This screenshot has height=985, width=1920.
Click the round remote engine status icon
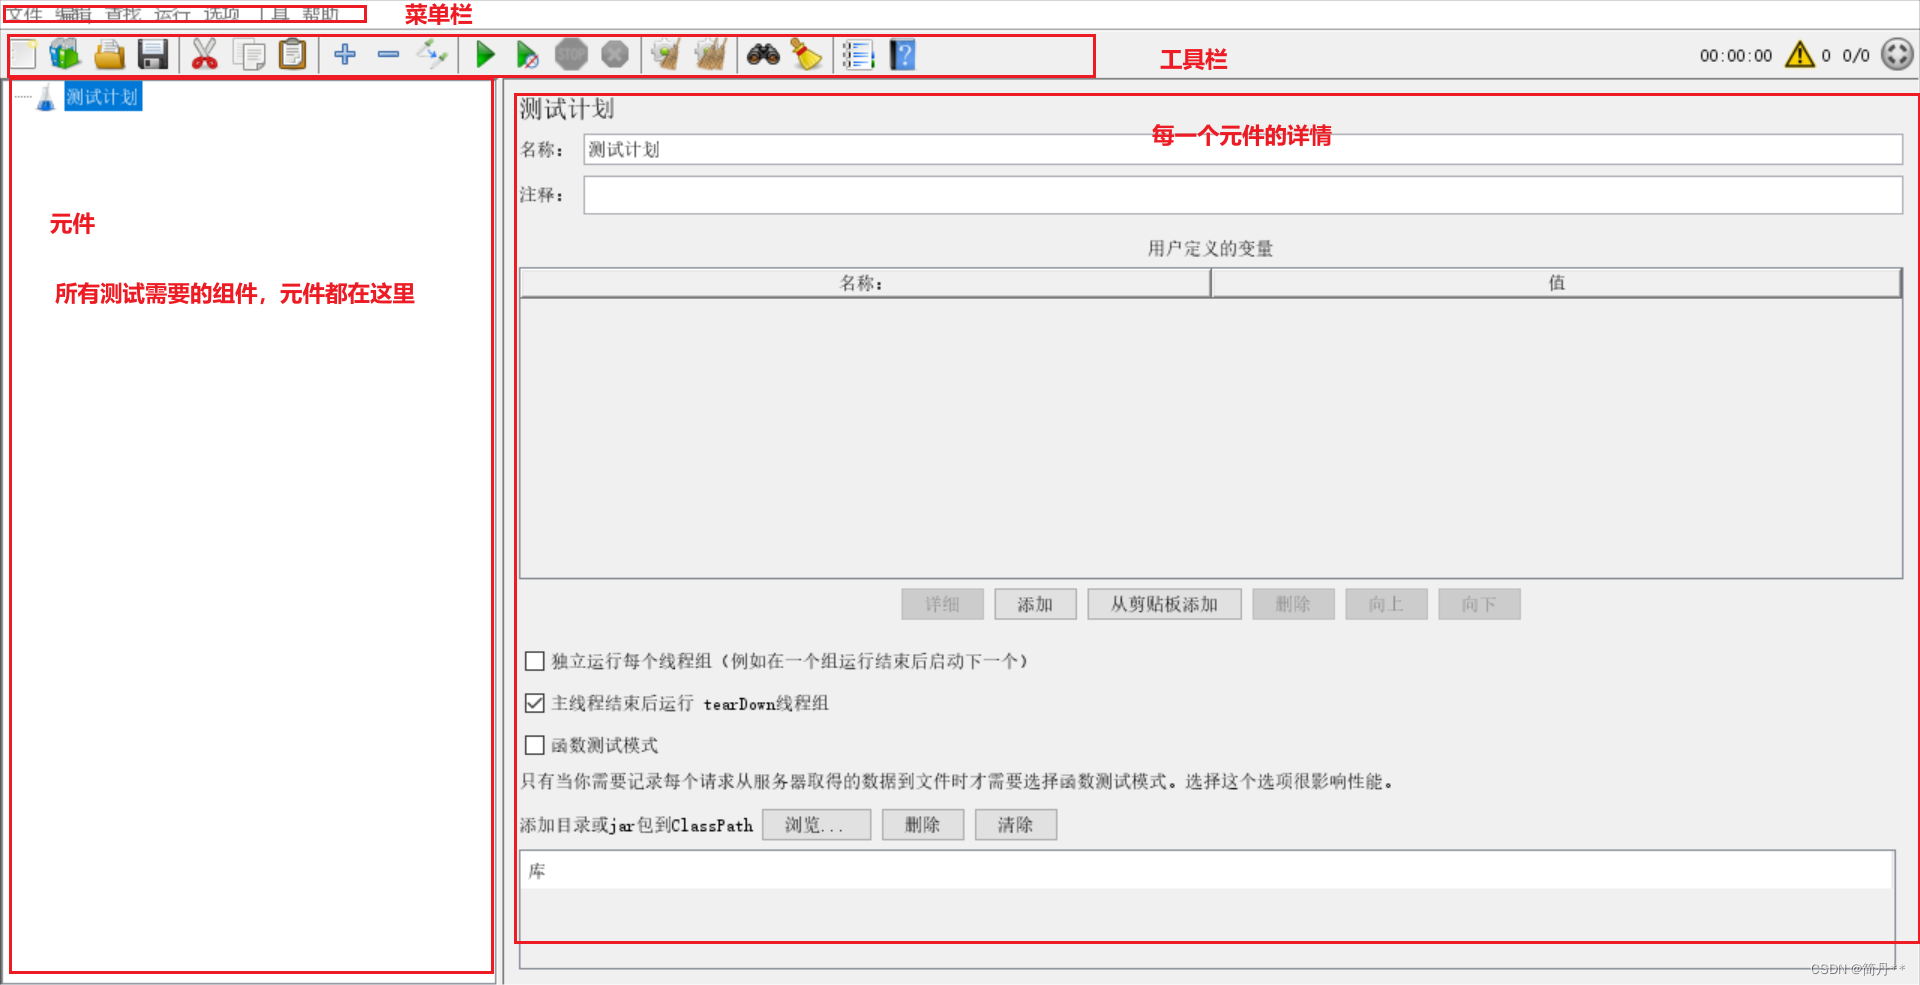pos(1896,54)
